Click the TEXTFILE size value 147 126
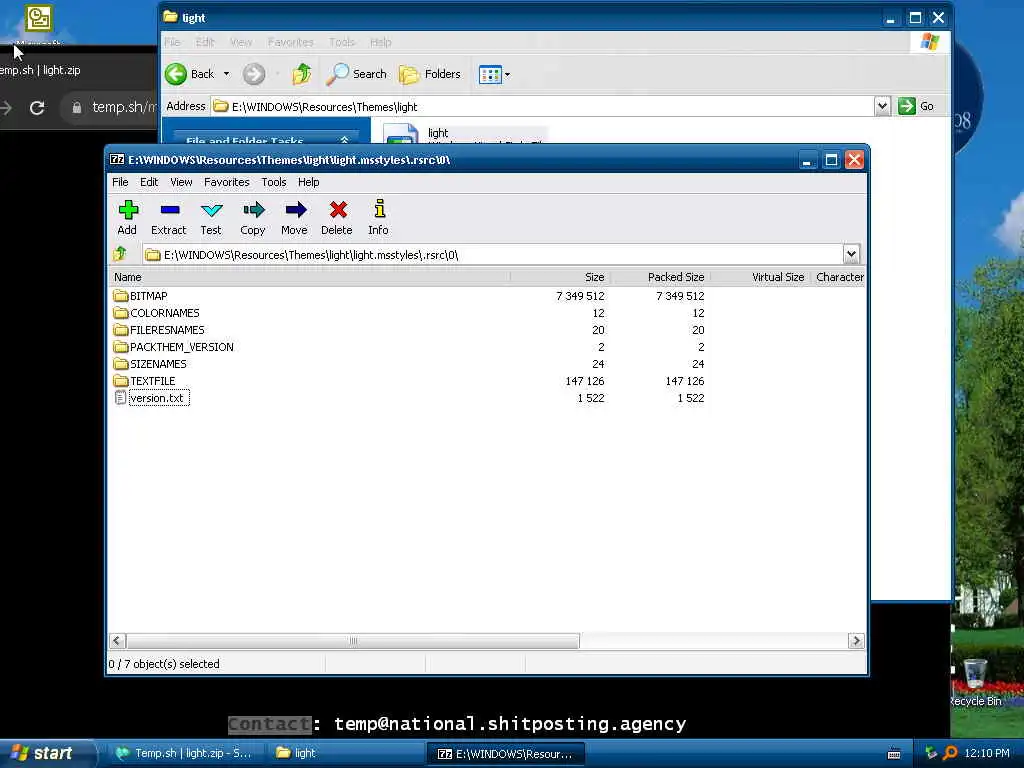The width and height of the screenshot is (1024, 768). [584, 381]
